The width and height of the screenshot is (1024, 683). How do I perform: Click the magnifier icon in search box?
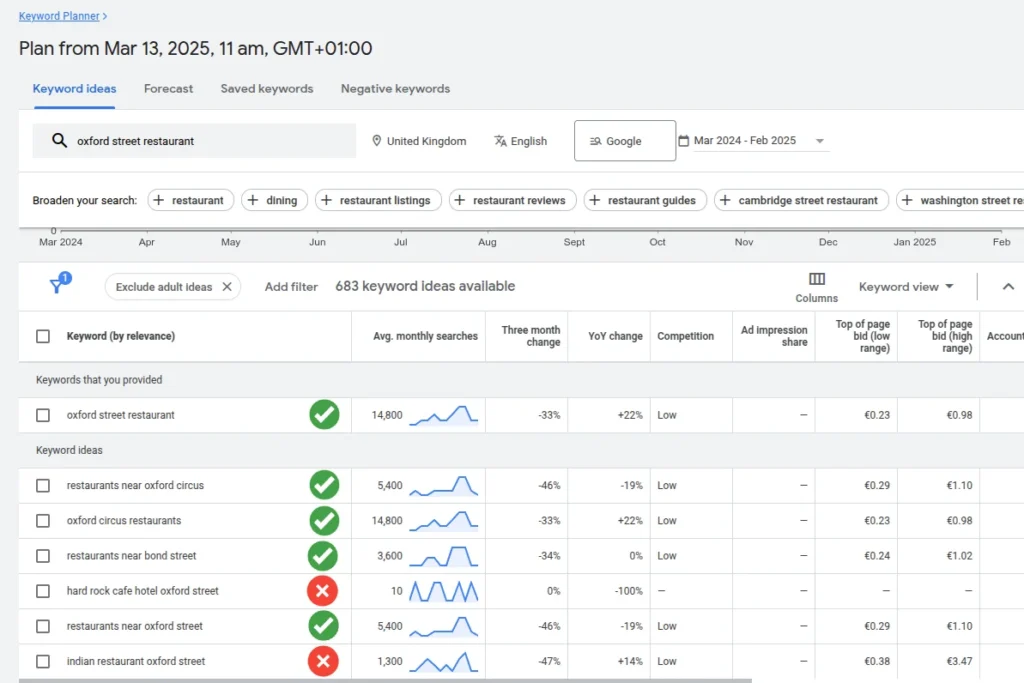(59, 141)
